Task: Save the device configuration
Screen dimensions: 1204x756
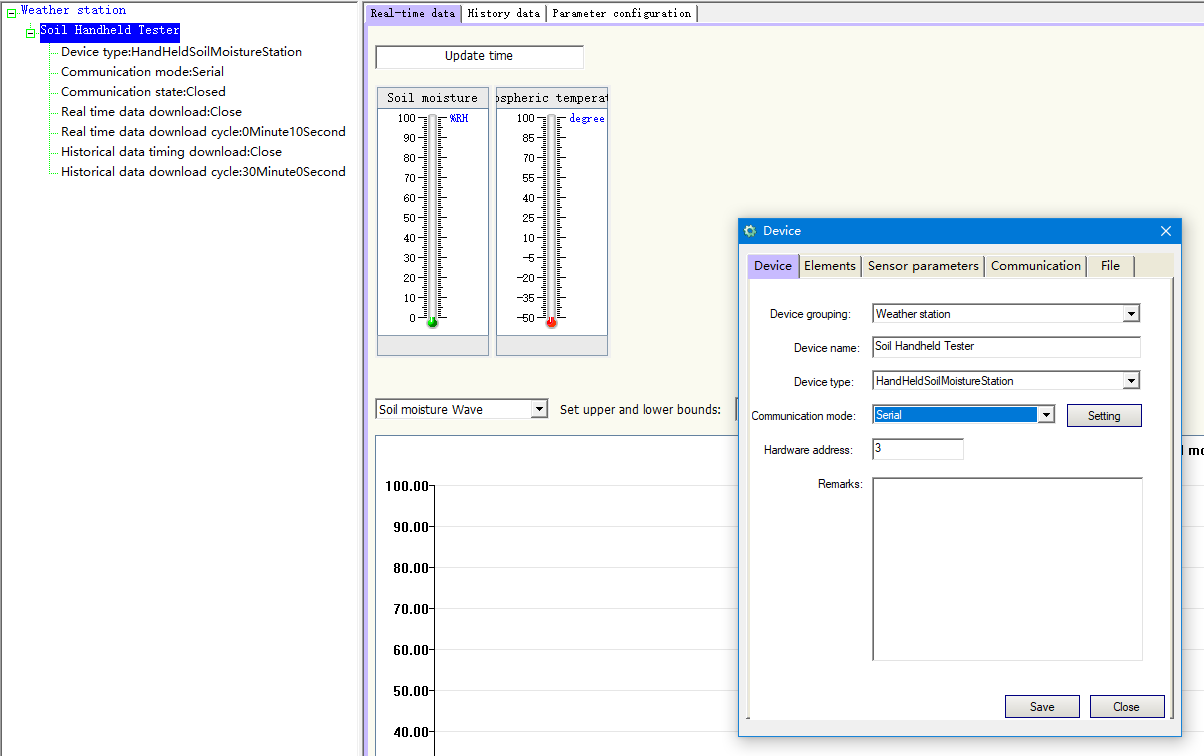Action: 1042,706
